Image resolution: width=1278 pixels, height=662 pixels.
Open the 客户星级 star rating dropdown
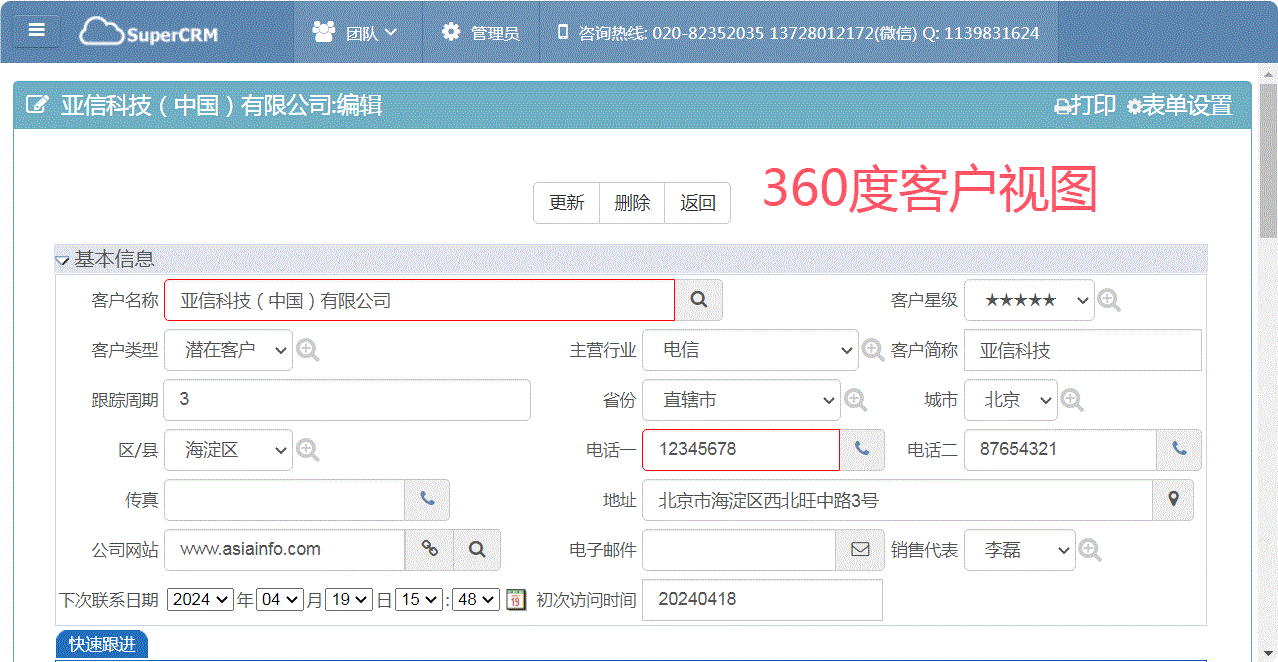1029,300
